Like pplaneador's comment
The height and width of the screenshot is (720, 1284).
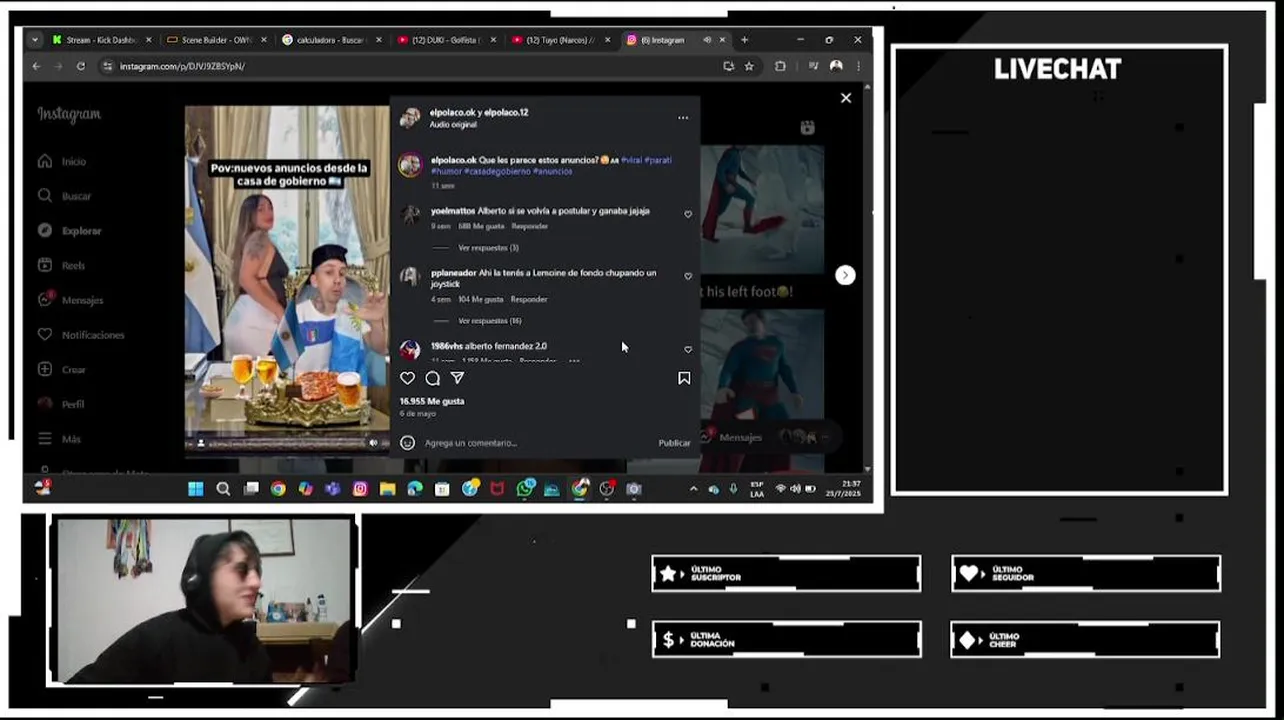(x=688, y=276)
